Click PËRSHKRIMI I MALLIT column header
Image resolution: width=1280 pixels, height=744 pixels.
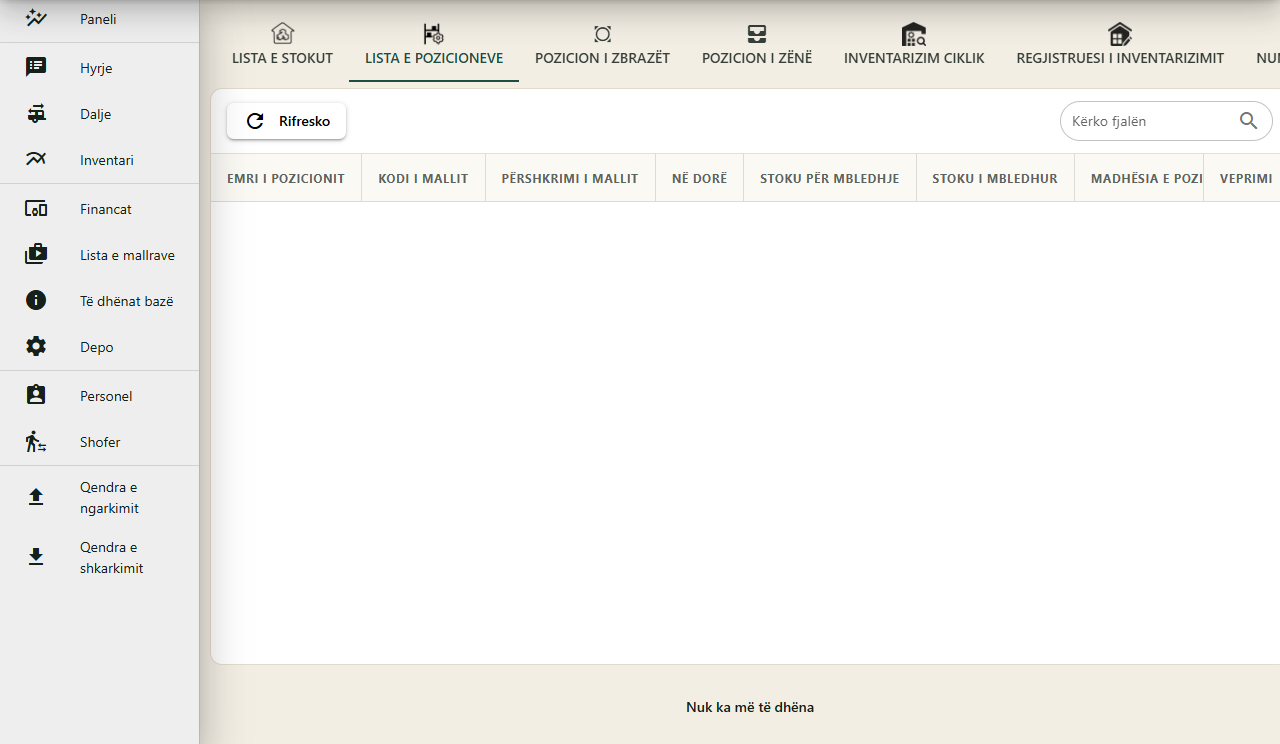(570, 178)
